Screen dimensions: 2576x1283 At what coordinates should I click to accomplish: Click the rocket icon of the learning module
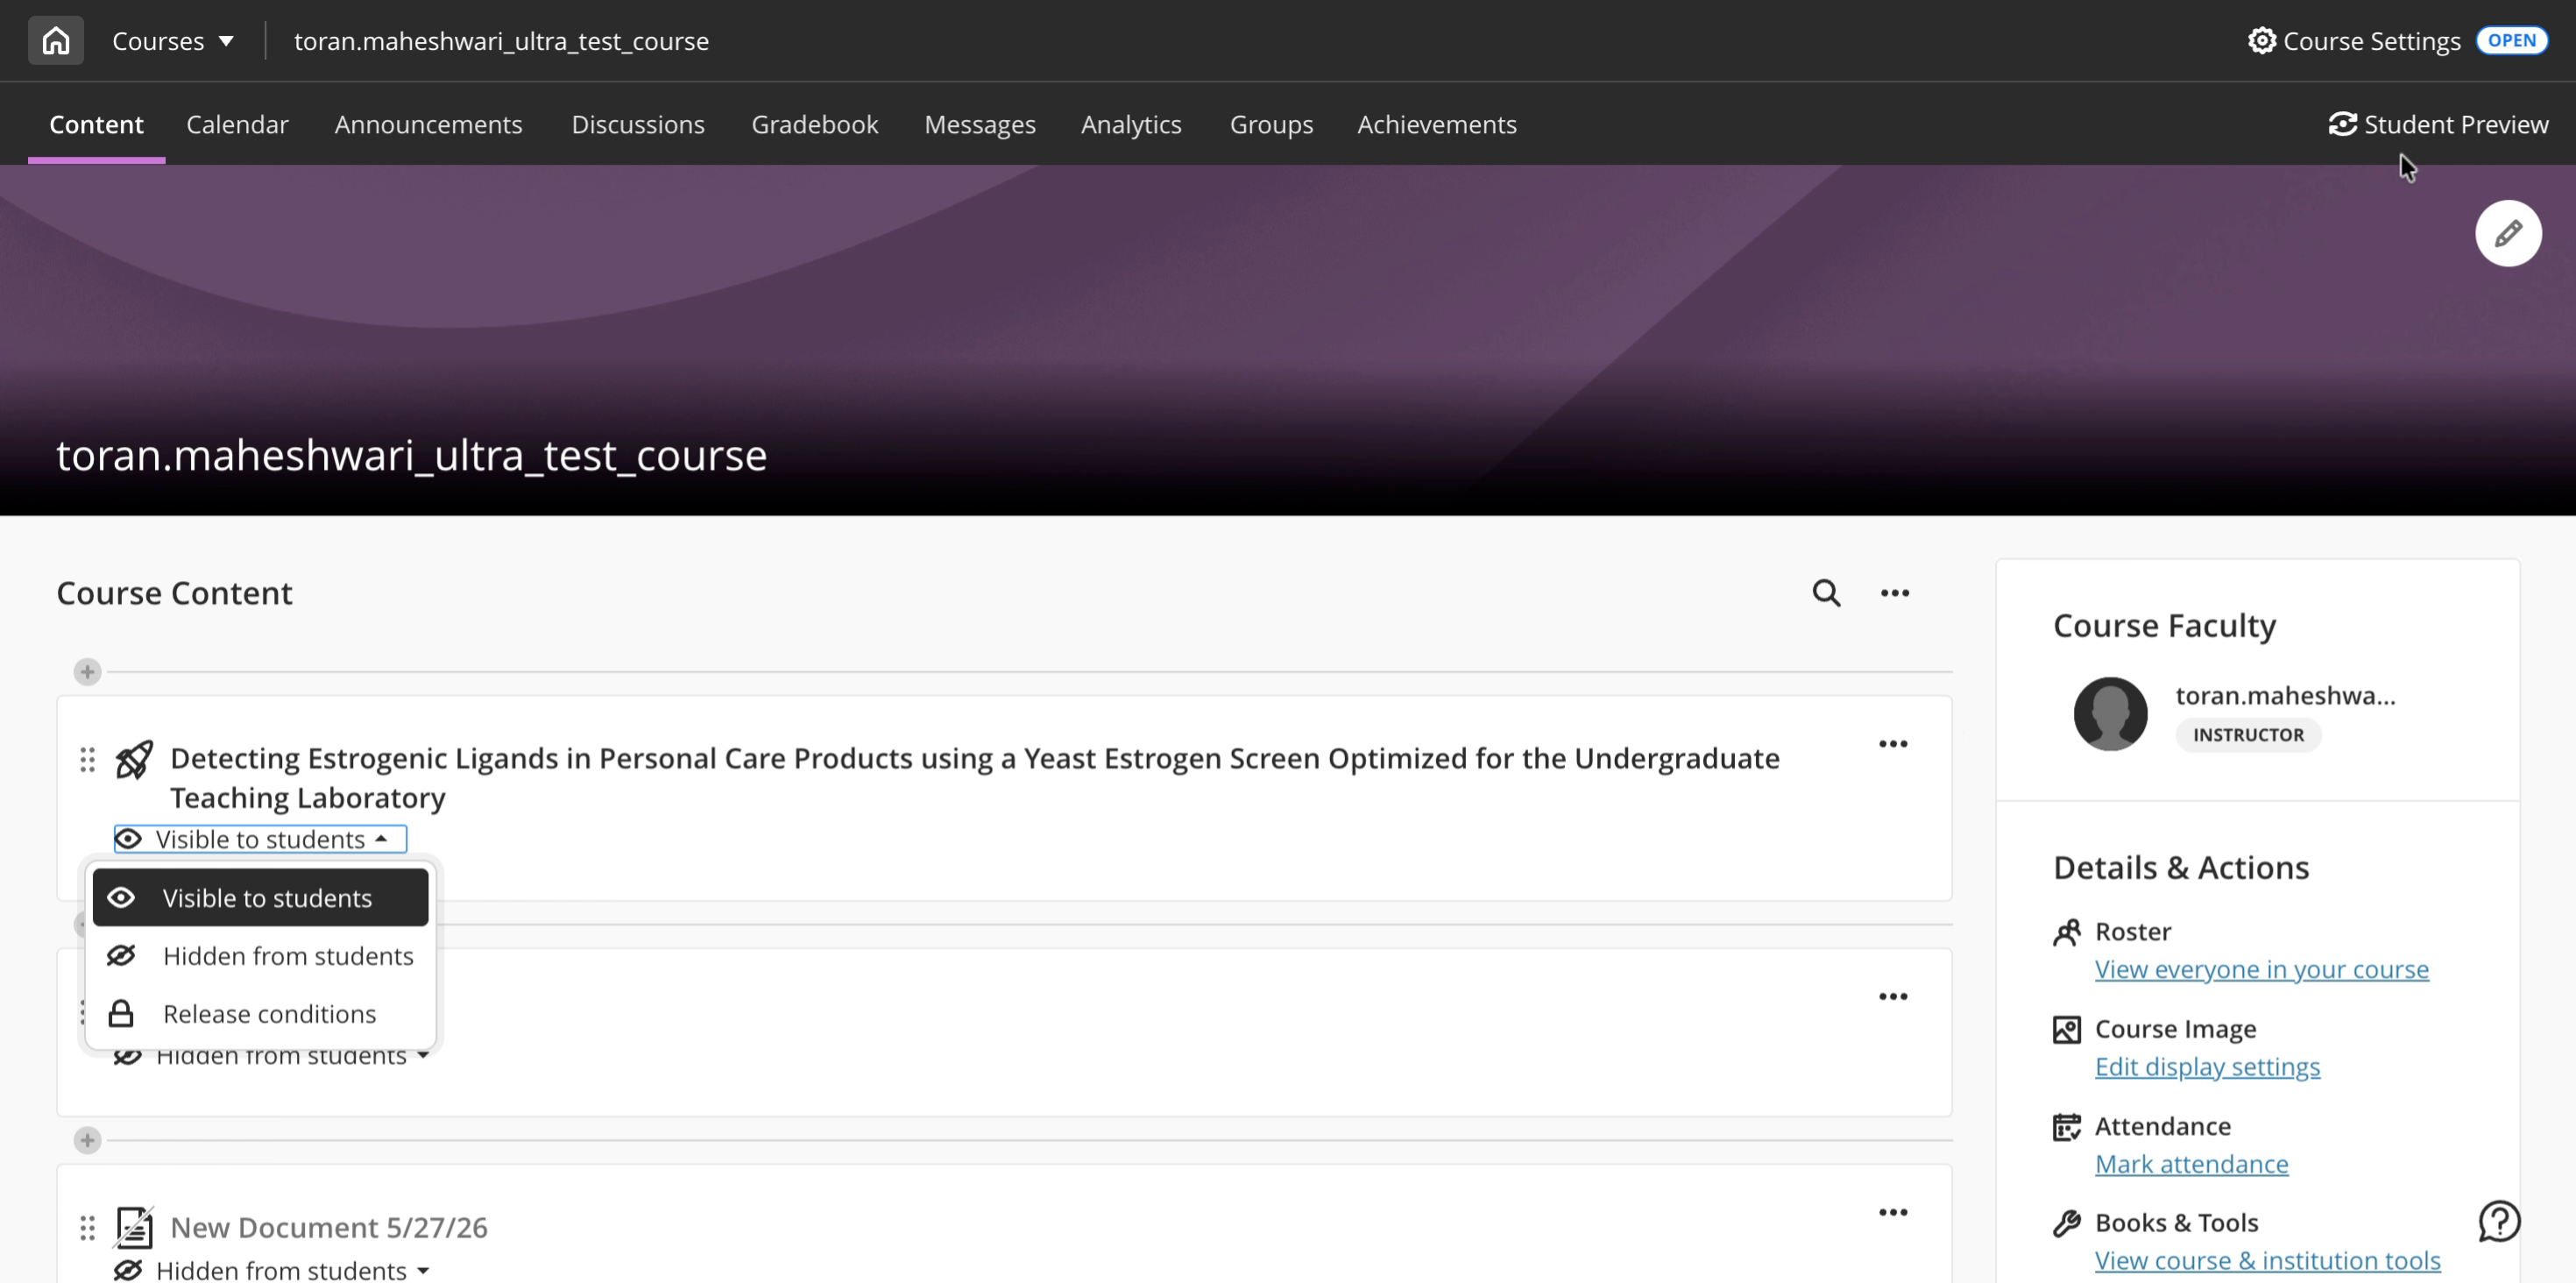coord(134,759)
